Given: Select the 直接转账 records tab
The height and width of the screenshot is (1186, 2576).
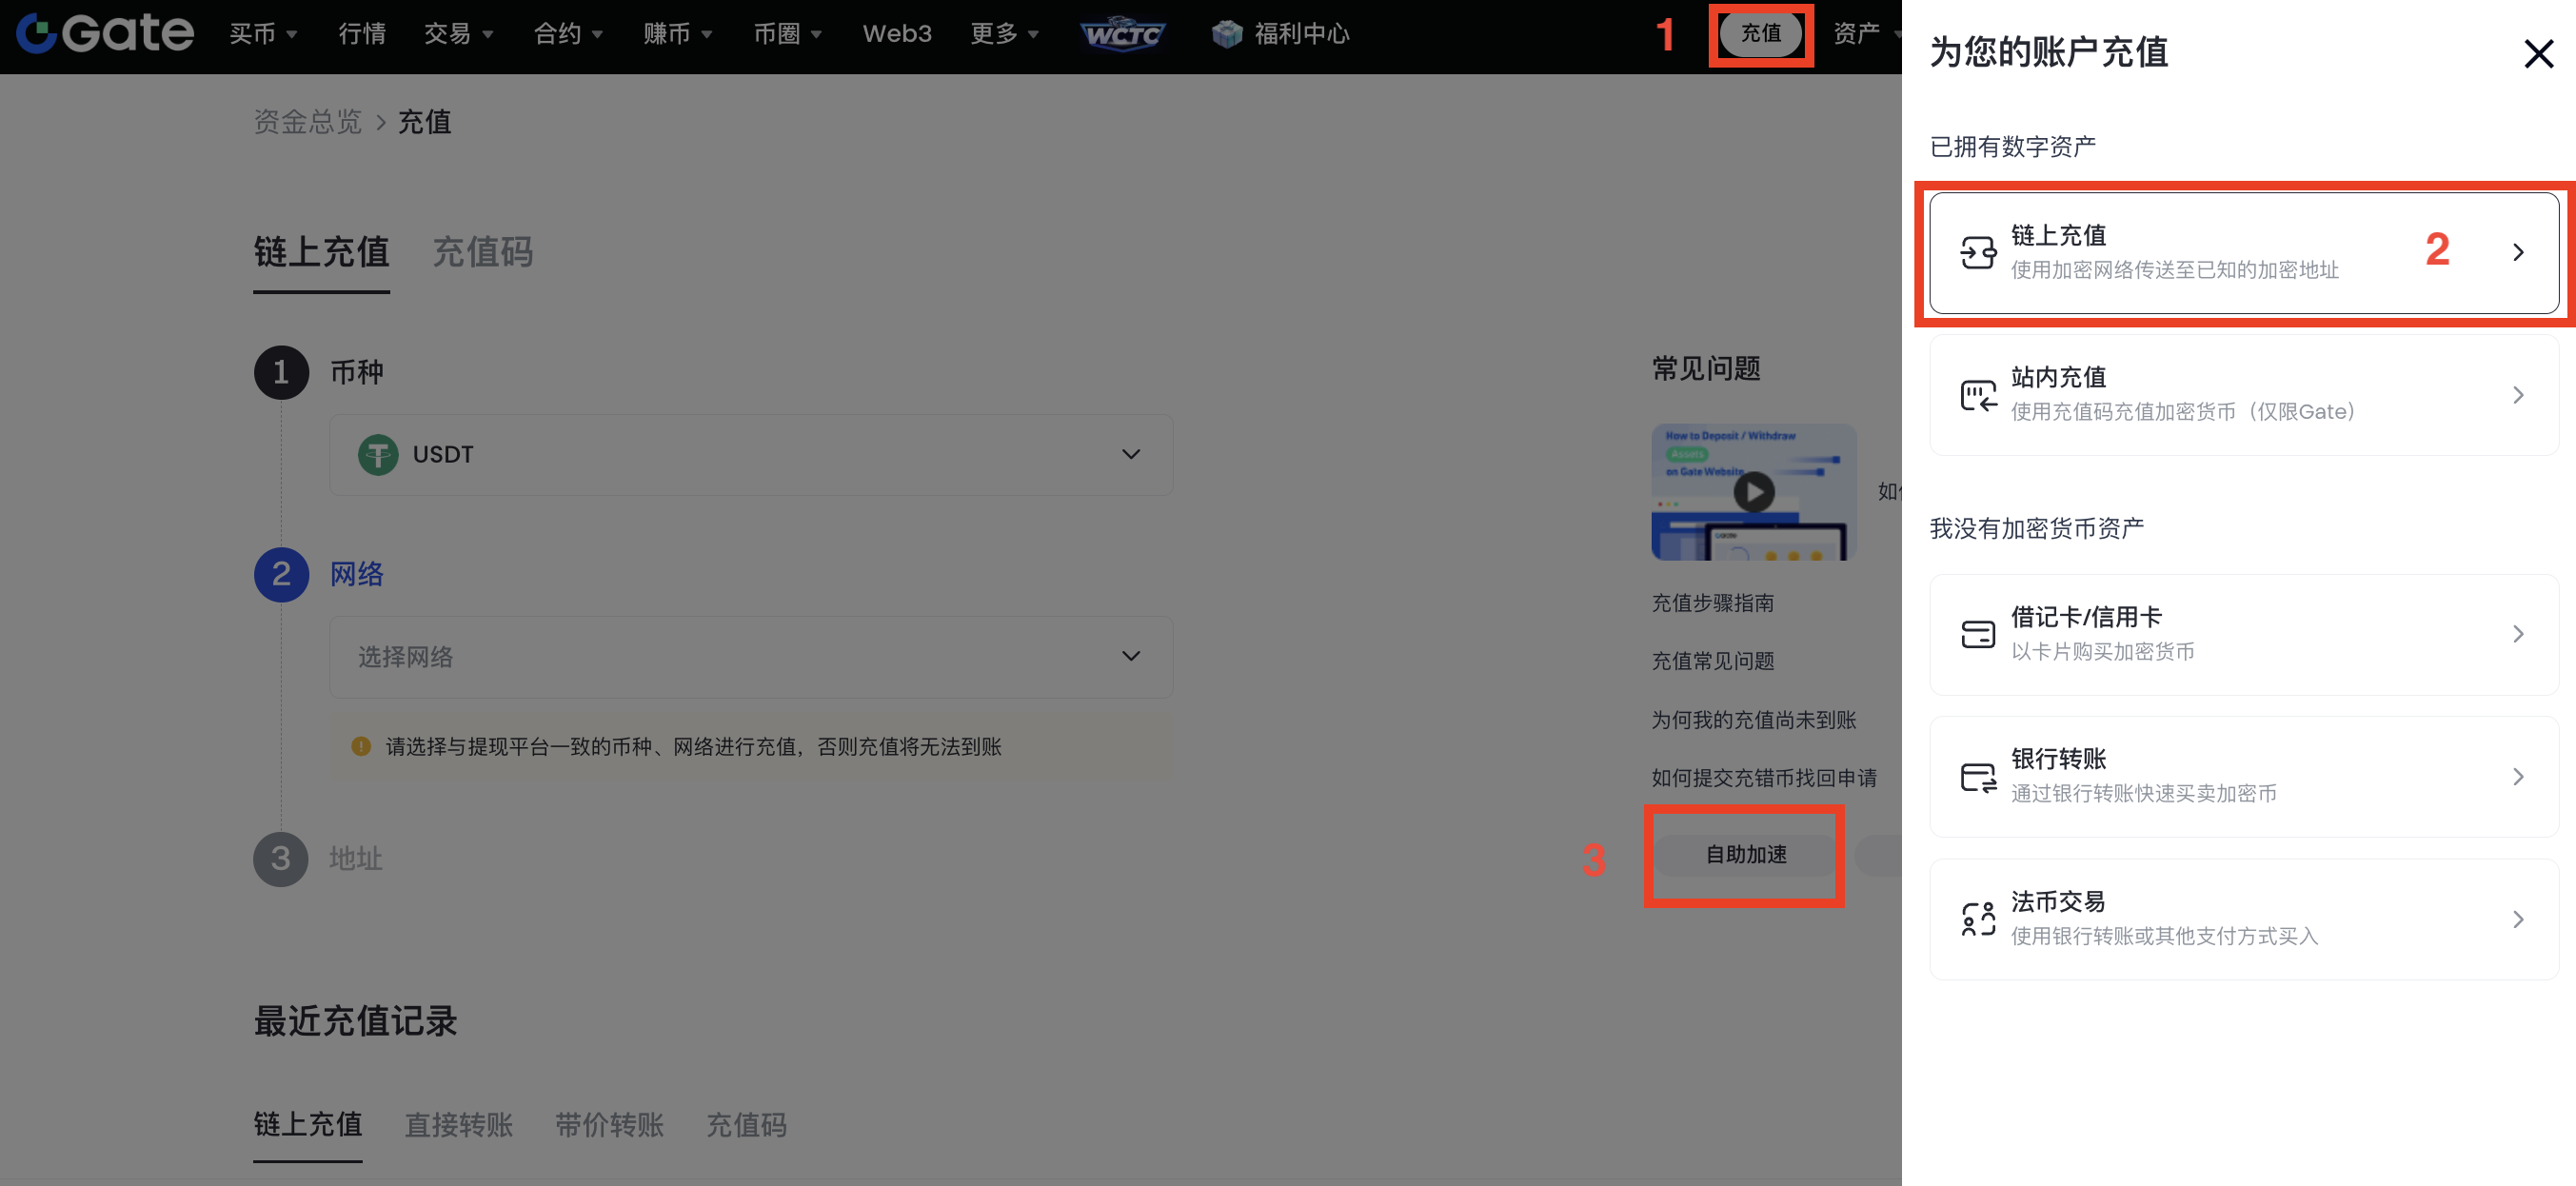Looking at the screenshot, I should 458,1125.
